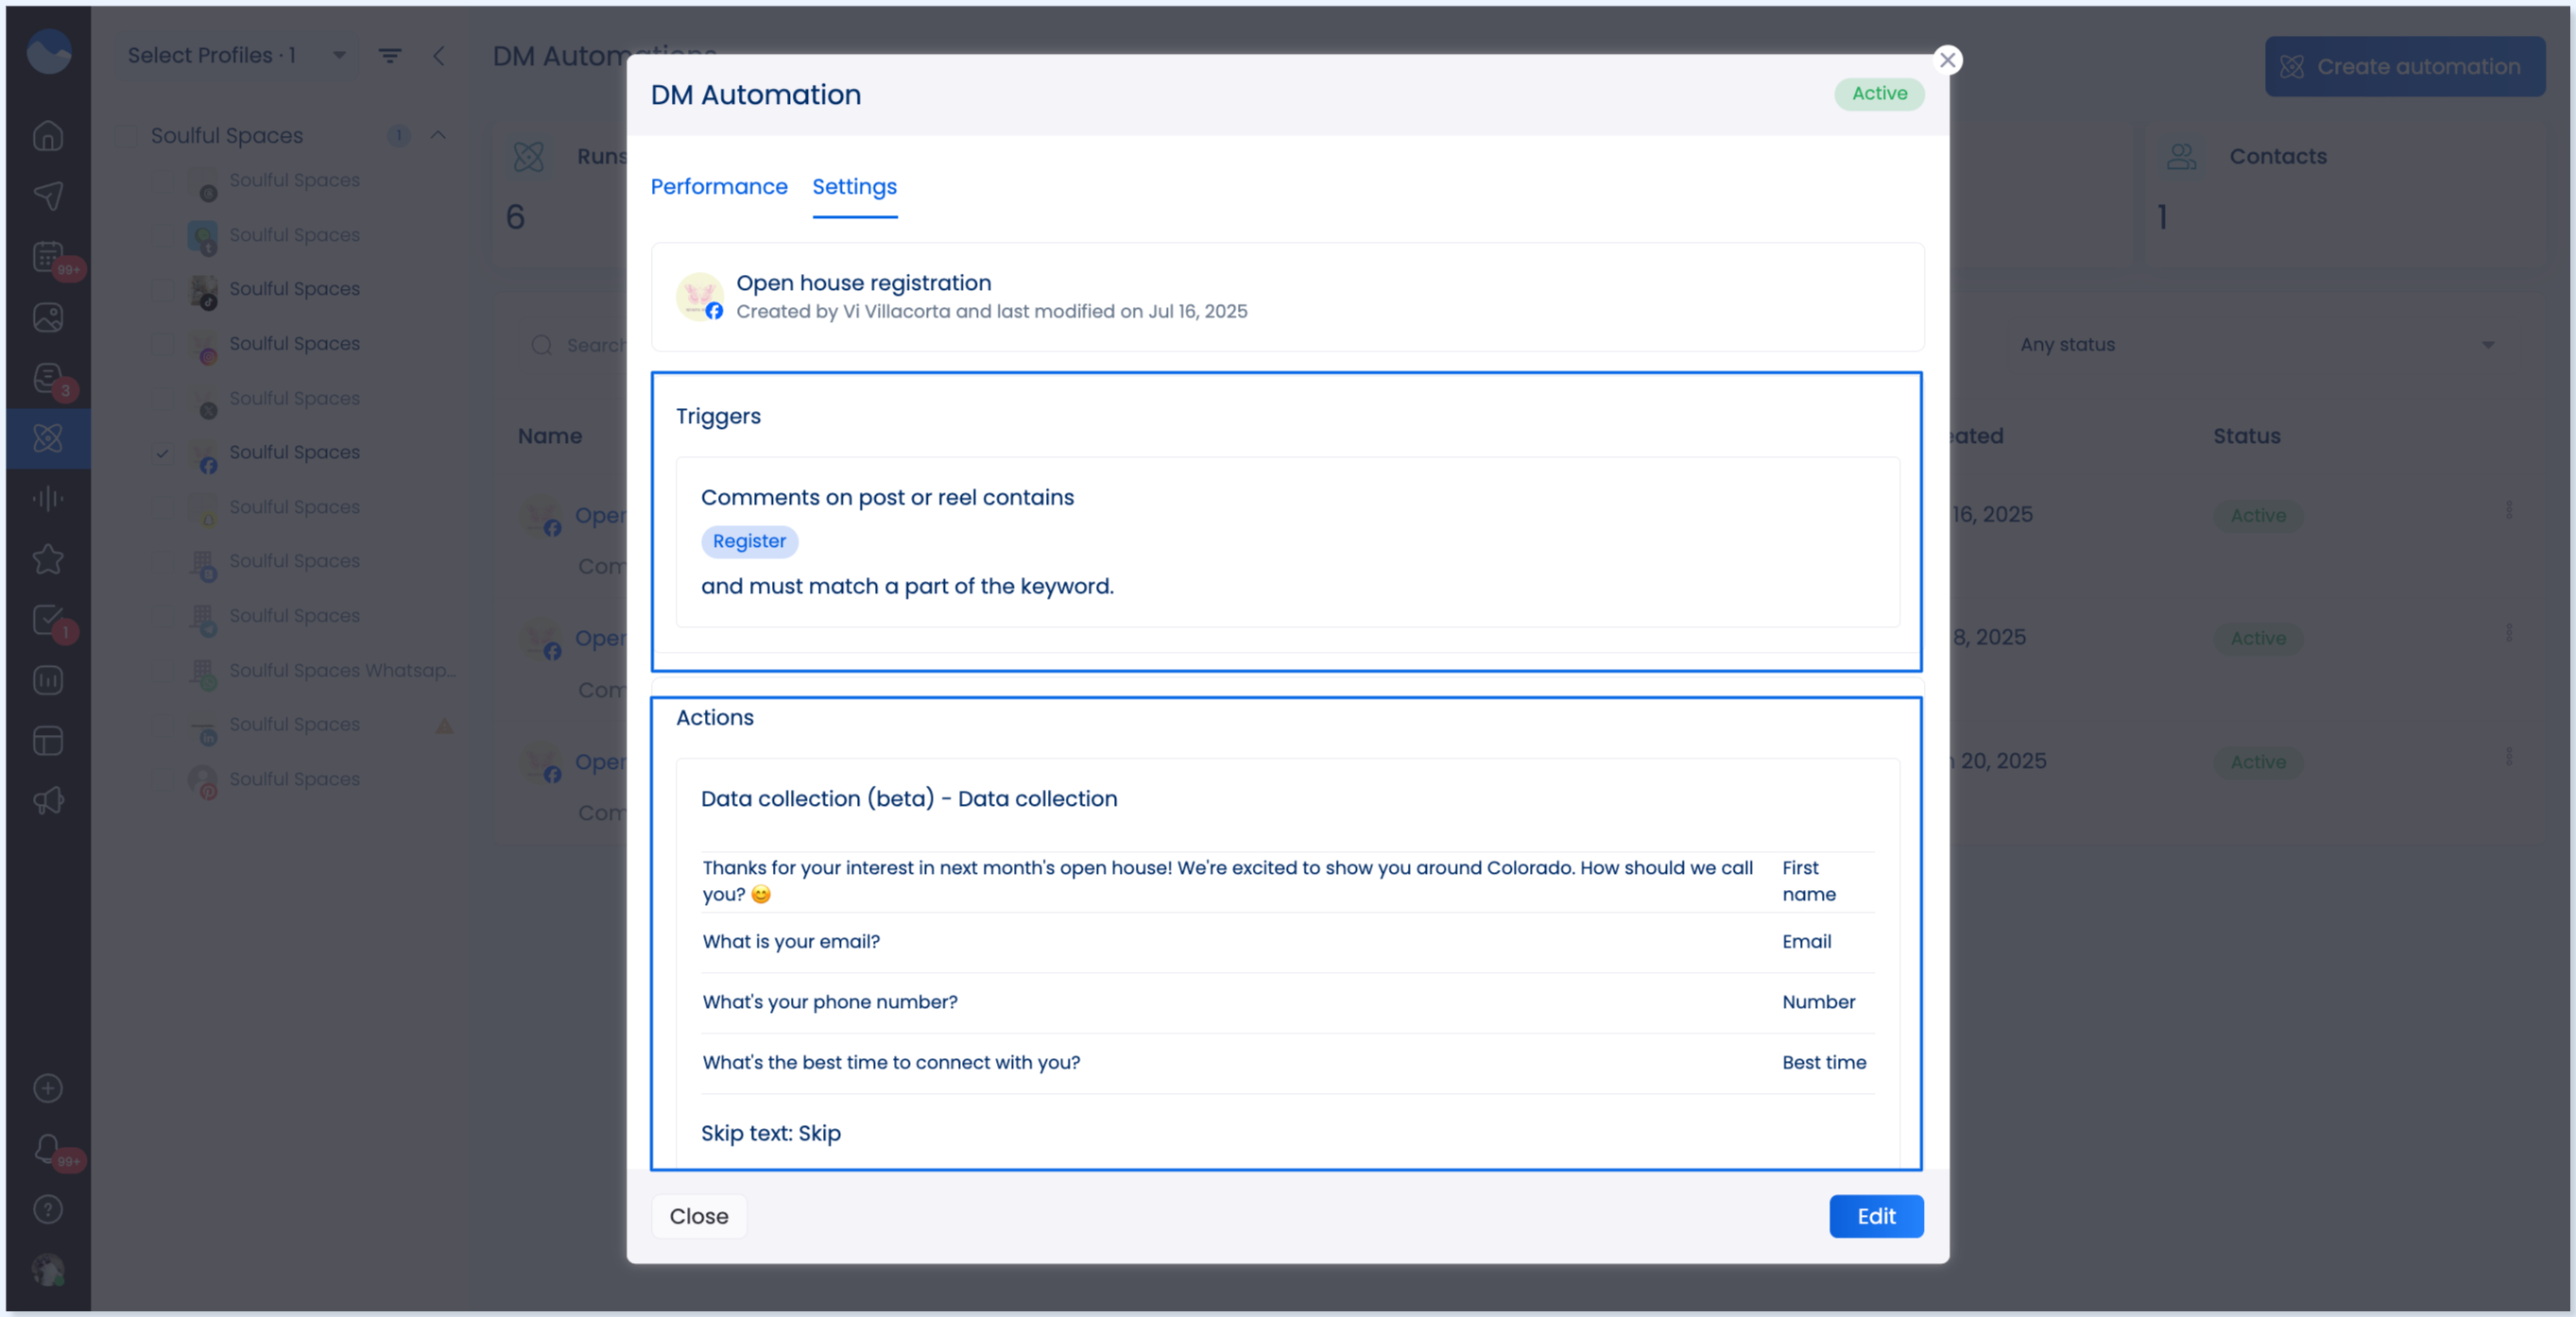
Task: Open the Publish paper-plane sidebar icon
Action: click(x=48, y=196)
